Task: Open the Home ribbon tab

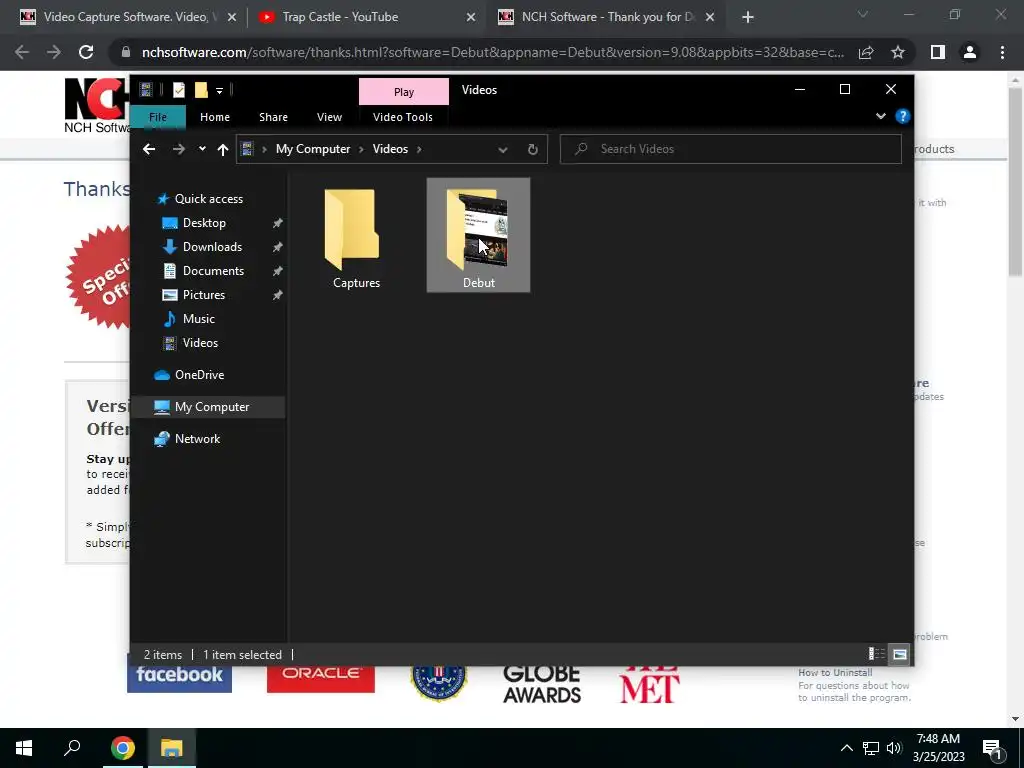Action: pos(215,117)
